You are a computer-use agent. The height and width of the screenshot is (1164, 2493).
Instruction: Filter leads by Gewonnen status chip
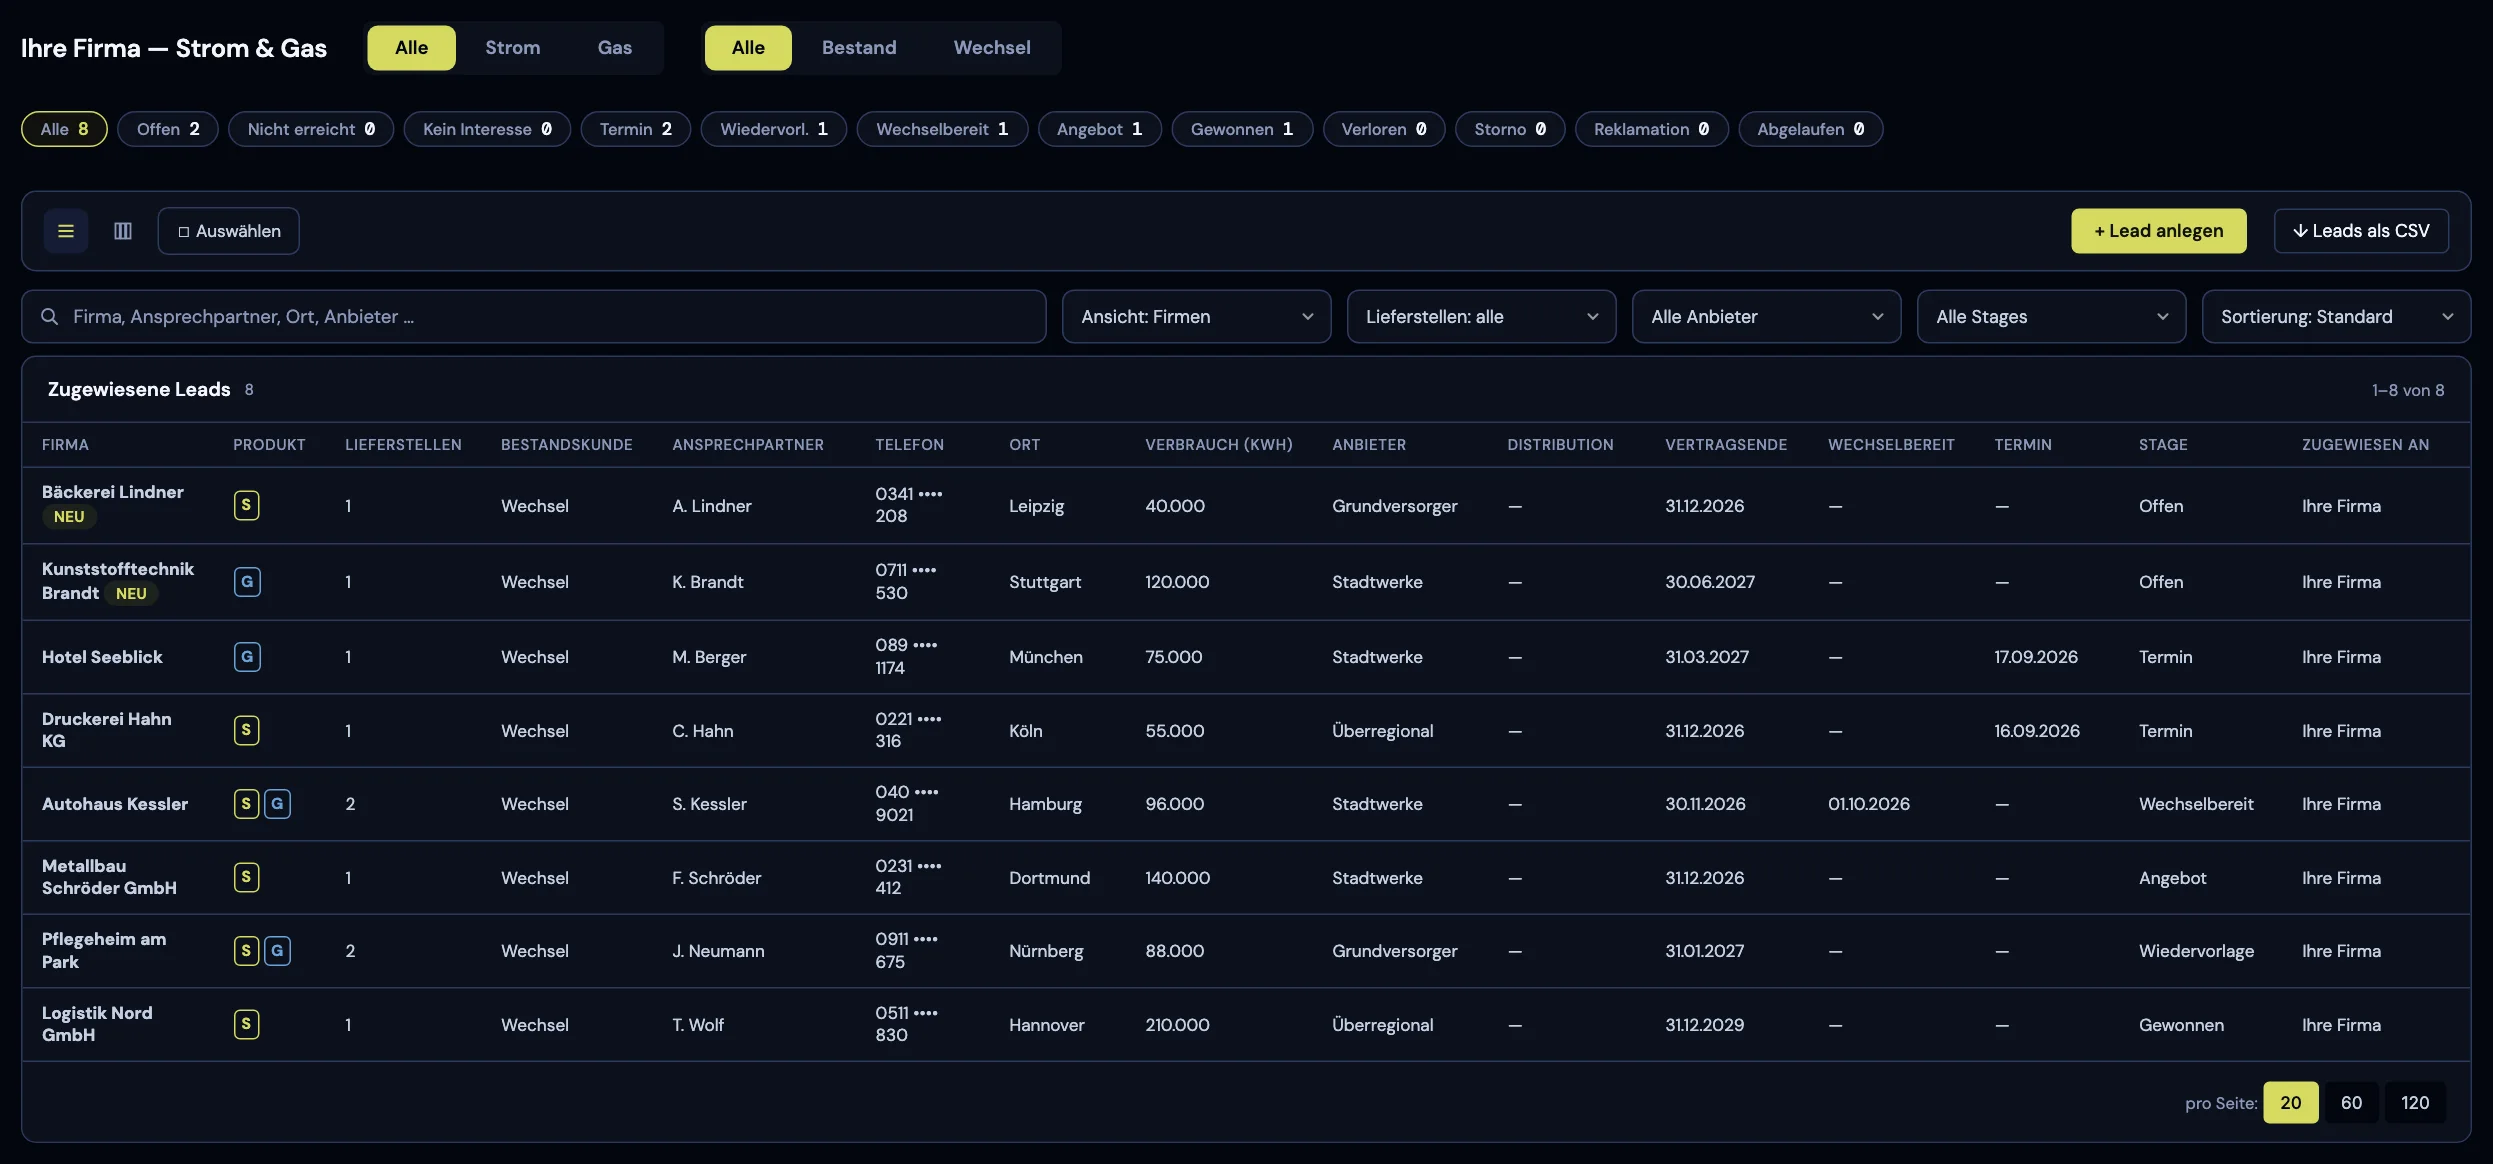tap(1242, 129)
